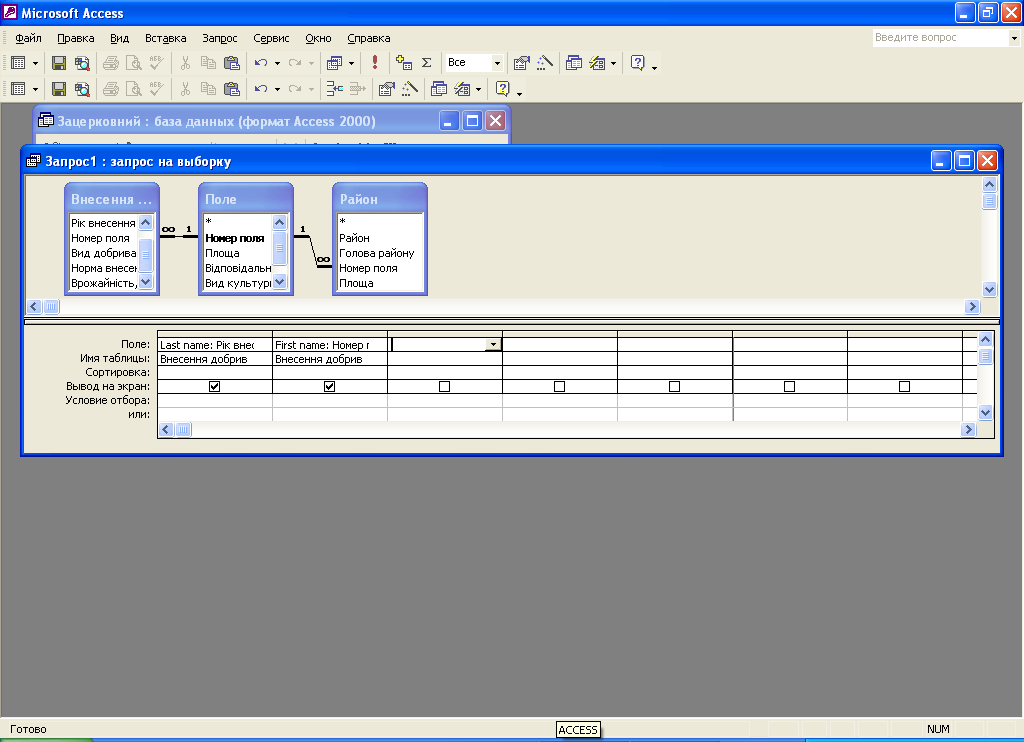Click the Undo arrow icon in the upper toolbar

261,63
